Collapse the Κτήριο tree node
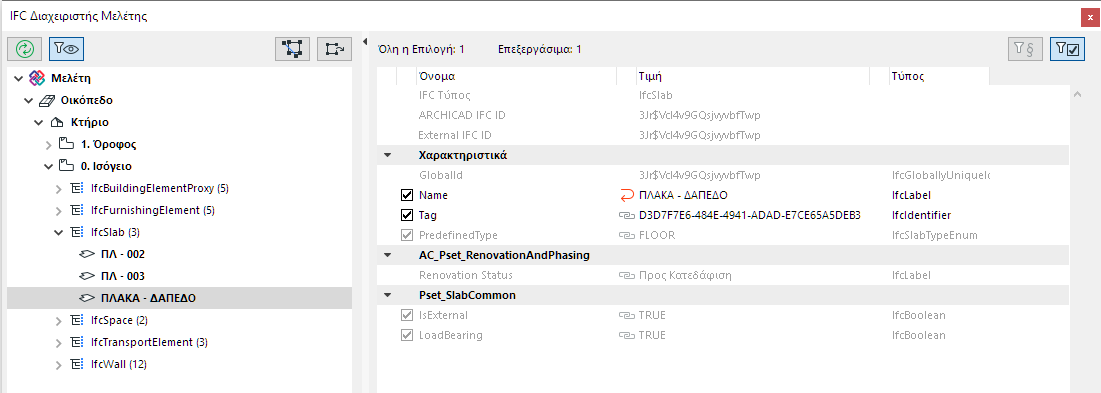 [39, 122]
